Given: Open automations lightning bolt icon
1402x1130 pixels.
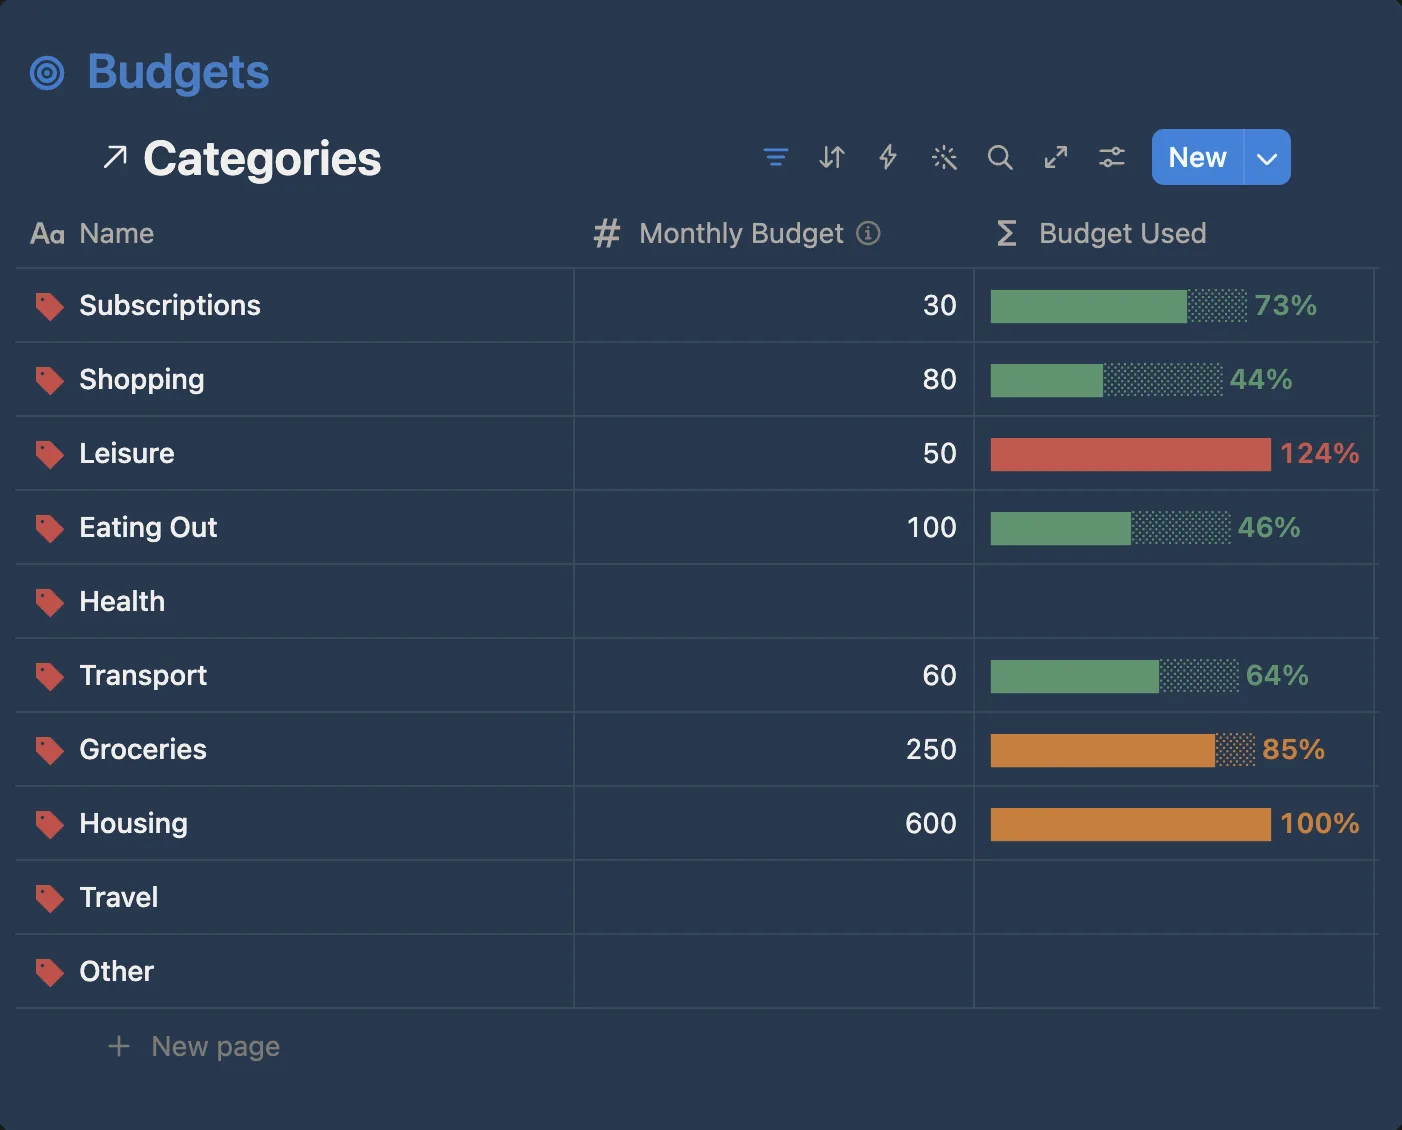Looking at the screenshot, I should 888,157.
